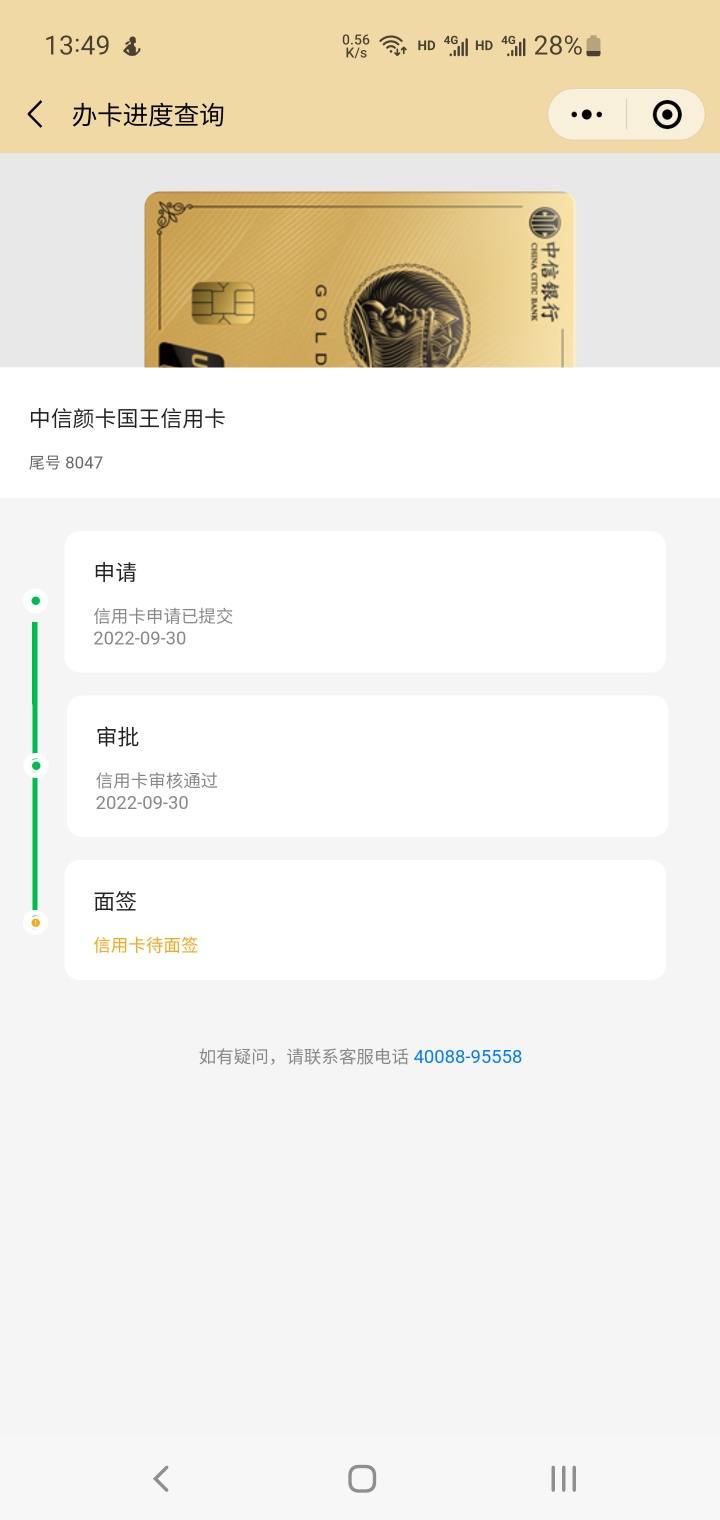Go back using the header arrow
Screen dimensions: 720x1520
tap(35, 114)
